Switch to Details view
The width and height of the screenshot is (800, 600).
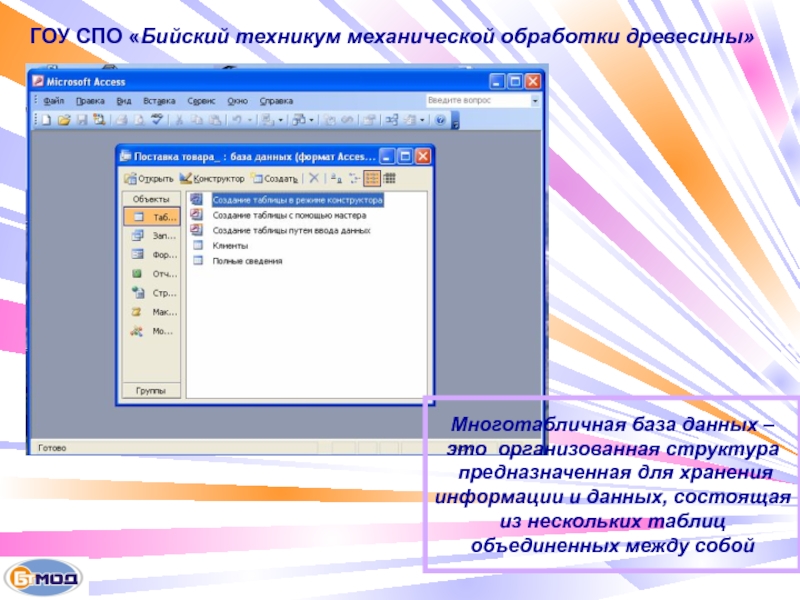click(389, 178)
